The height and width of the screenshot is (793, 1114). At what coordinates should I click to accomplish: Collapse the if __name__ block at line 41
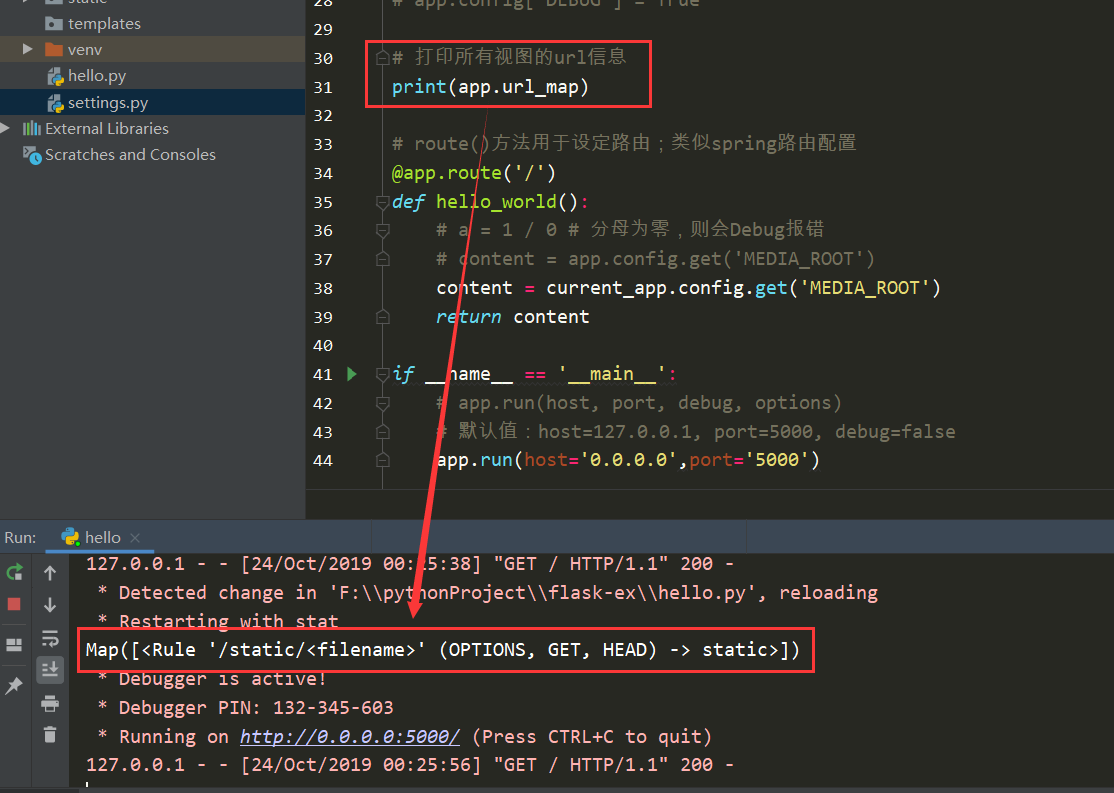tap(382, 374)
